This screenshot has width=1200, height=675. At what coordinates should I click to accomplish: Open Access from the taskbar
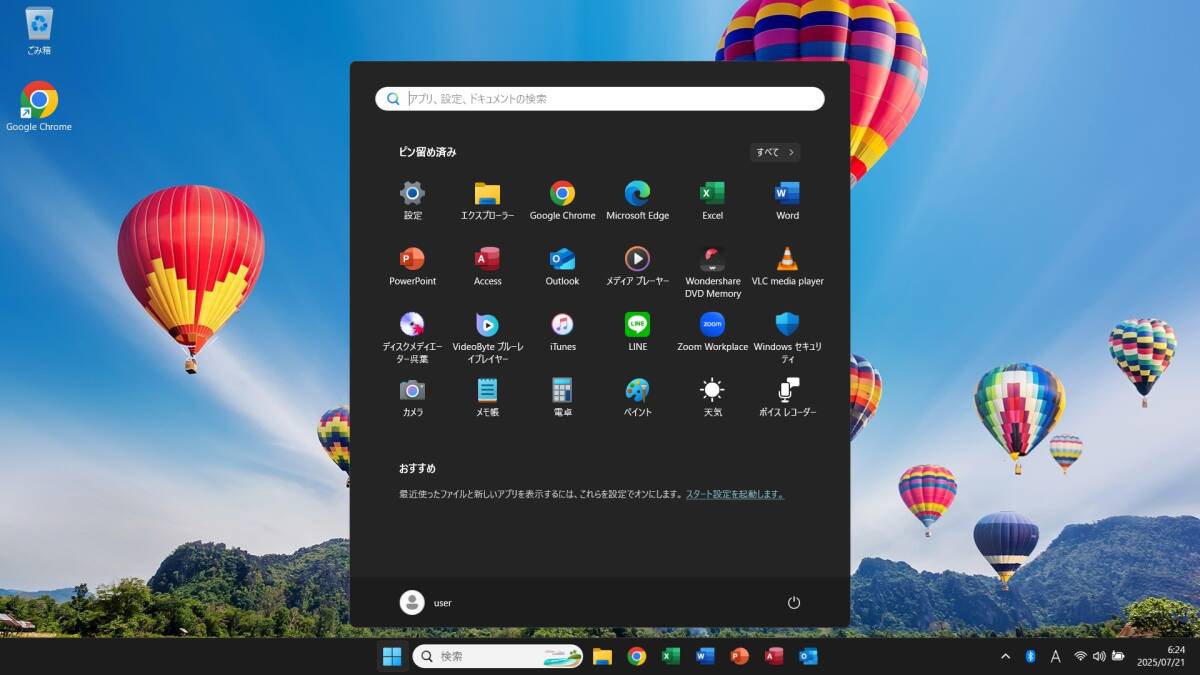click(x=774, y=656)
